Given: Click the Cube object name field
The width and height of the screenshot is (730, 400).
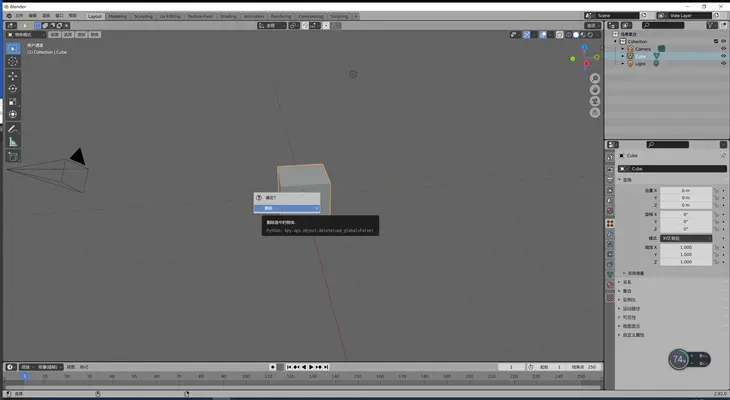Looking at the screenshot, I should point(672,169).
